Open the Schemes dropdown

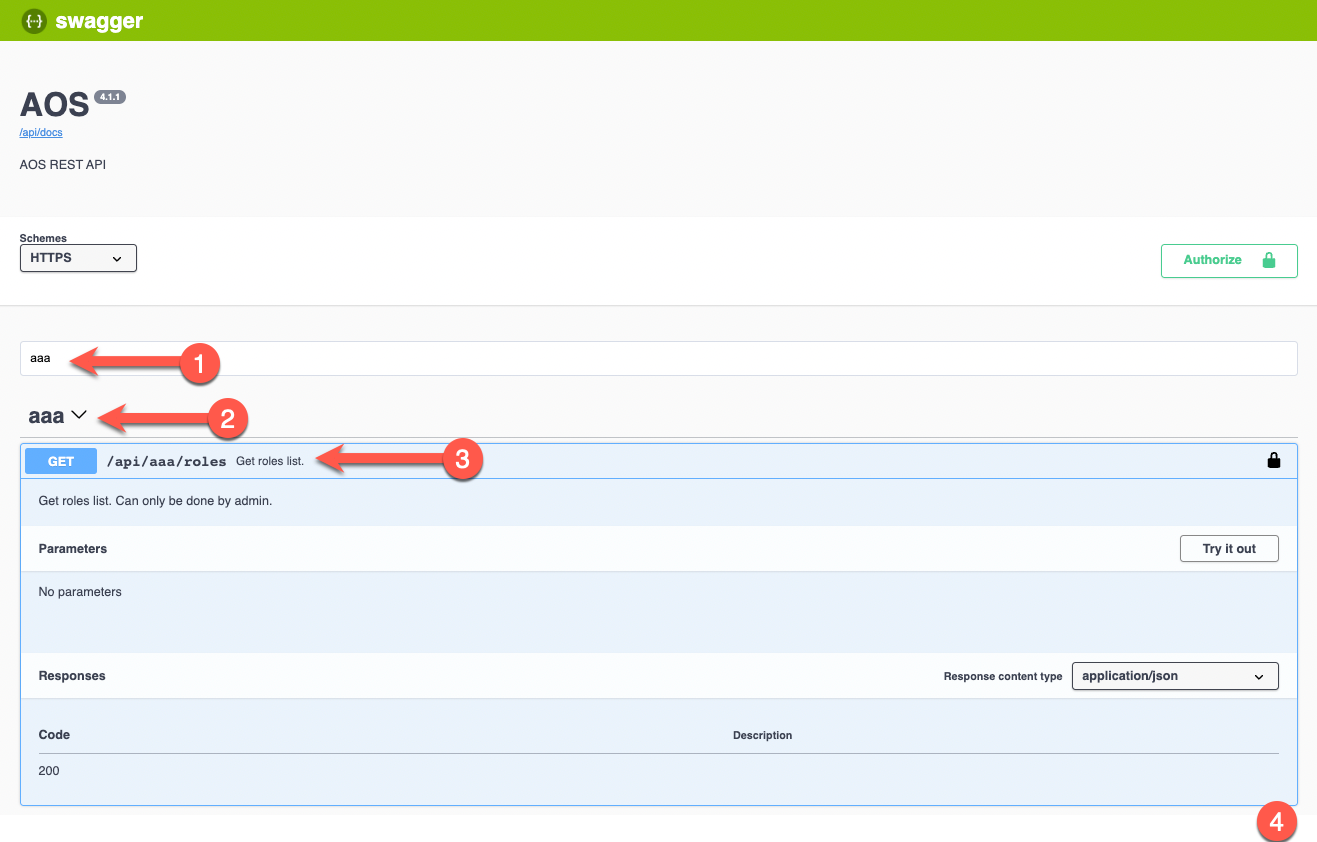click(78, 257)
